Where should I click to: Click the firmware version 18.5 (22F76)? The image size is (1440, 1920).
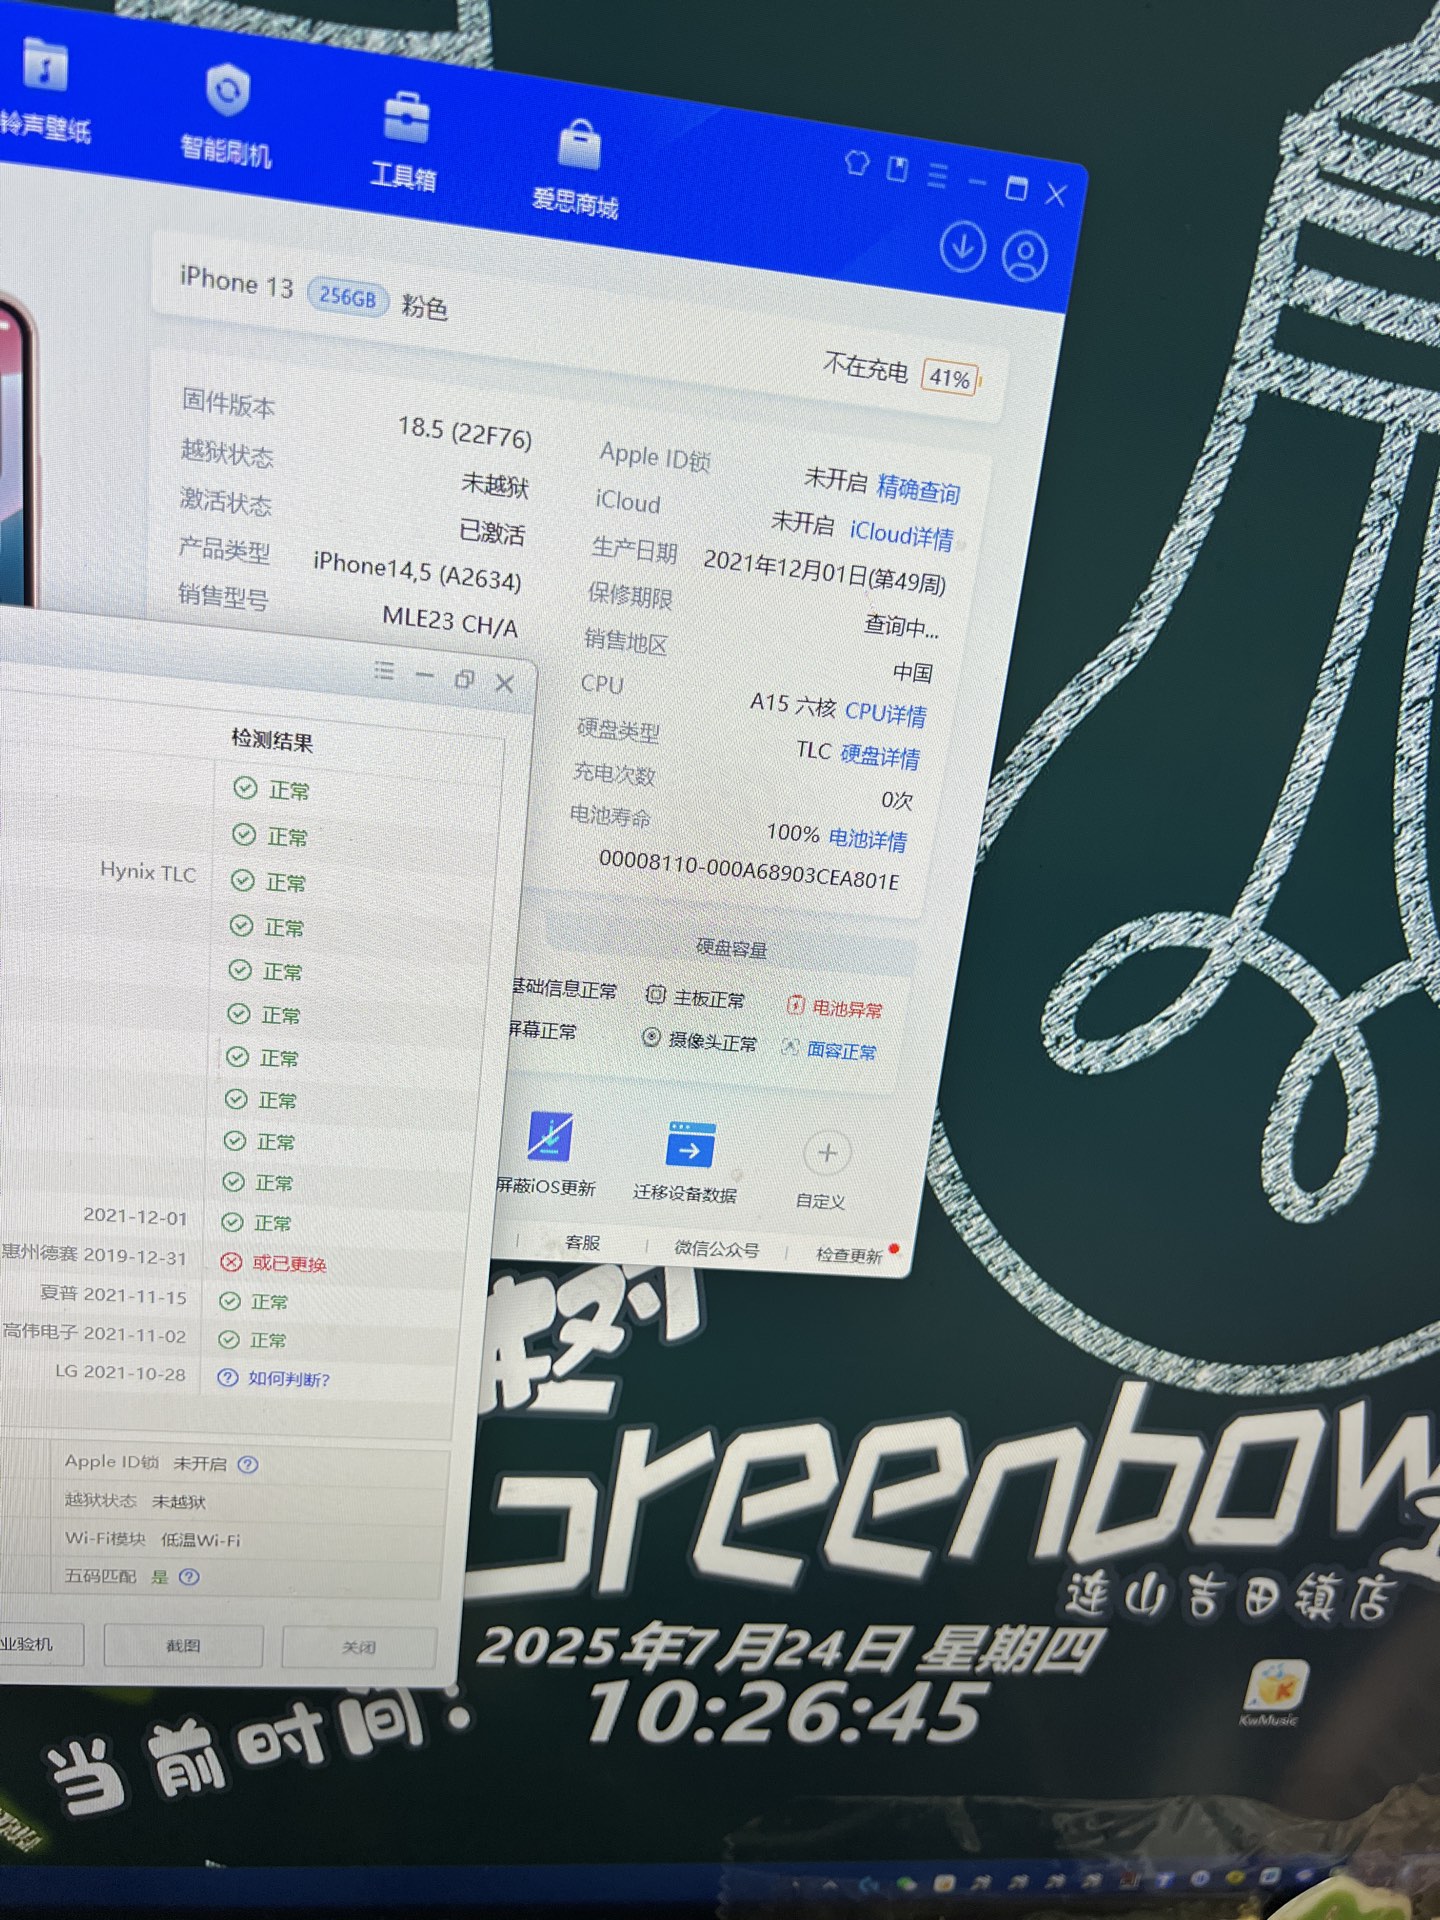465,432
